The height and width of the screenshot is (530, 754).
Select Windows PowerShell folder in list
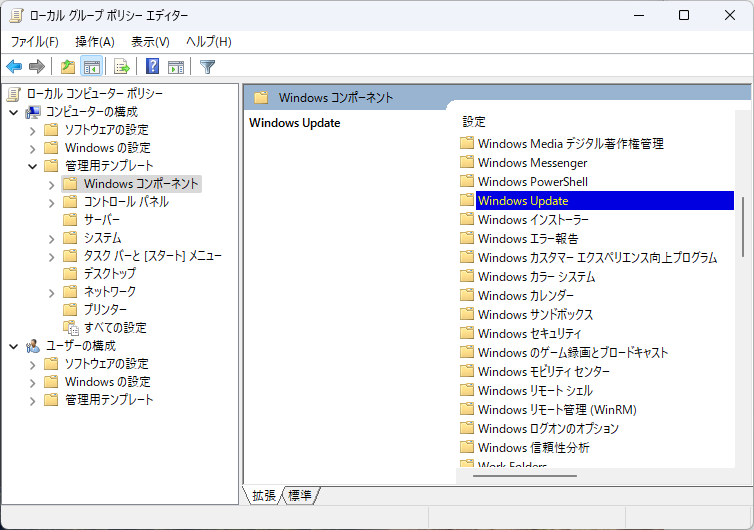[533, 182]
